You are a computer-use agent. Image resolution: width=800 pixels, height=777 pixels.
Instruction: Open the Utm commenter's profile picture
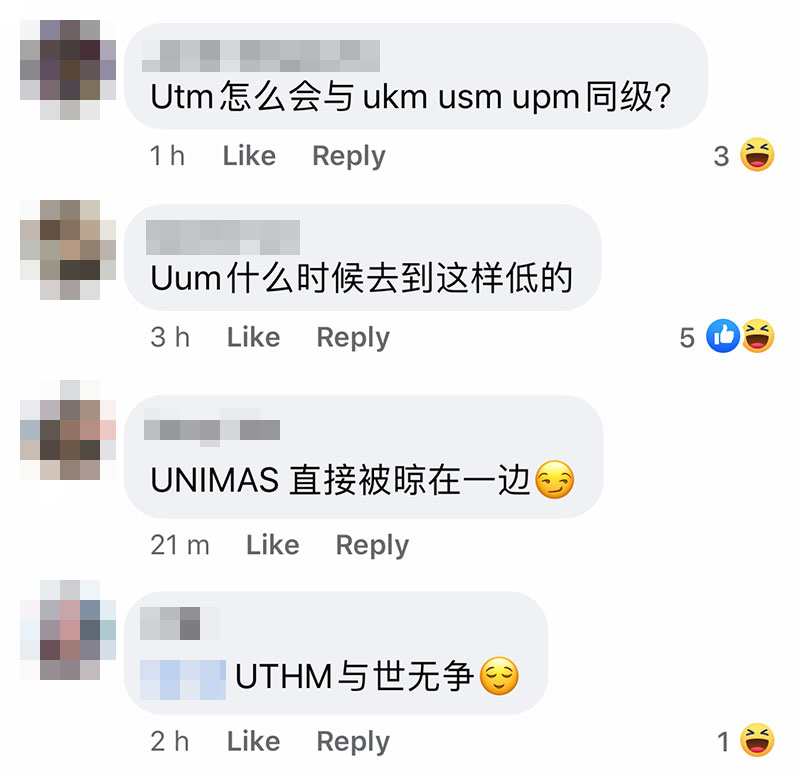click(x=68, y=70)
